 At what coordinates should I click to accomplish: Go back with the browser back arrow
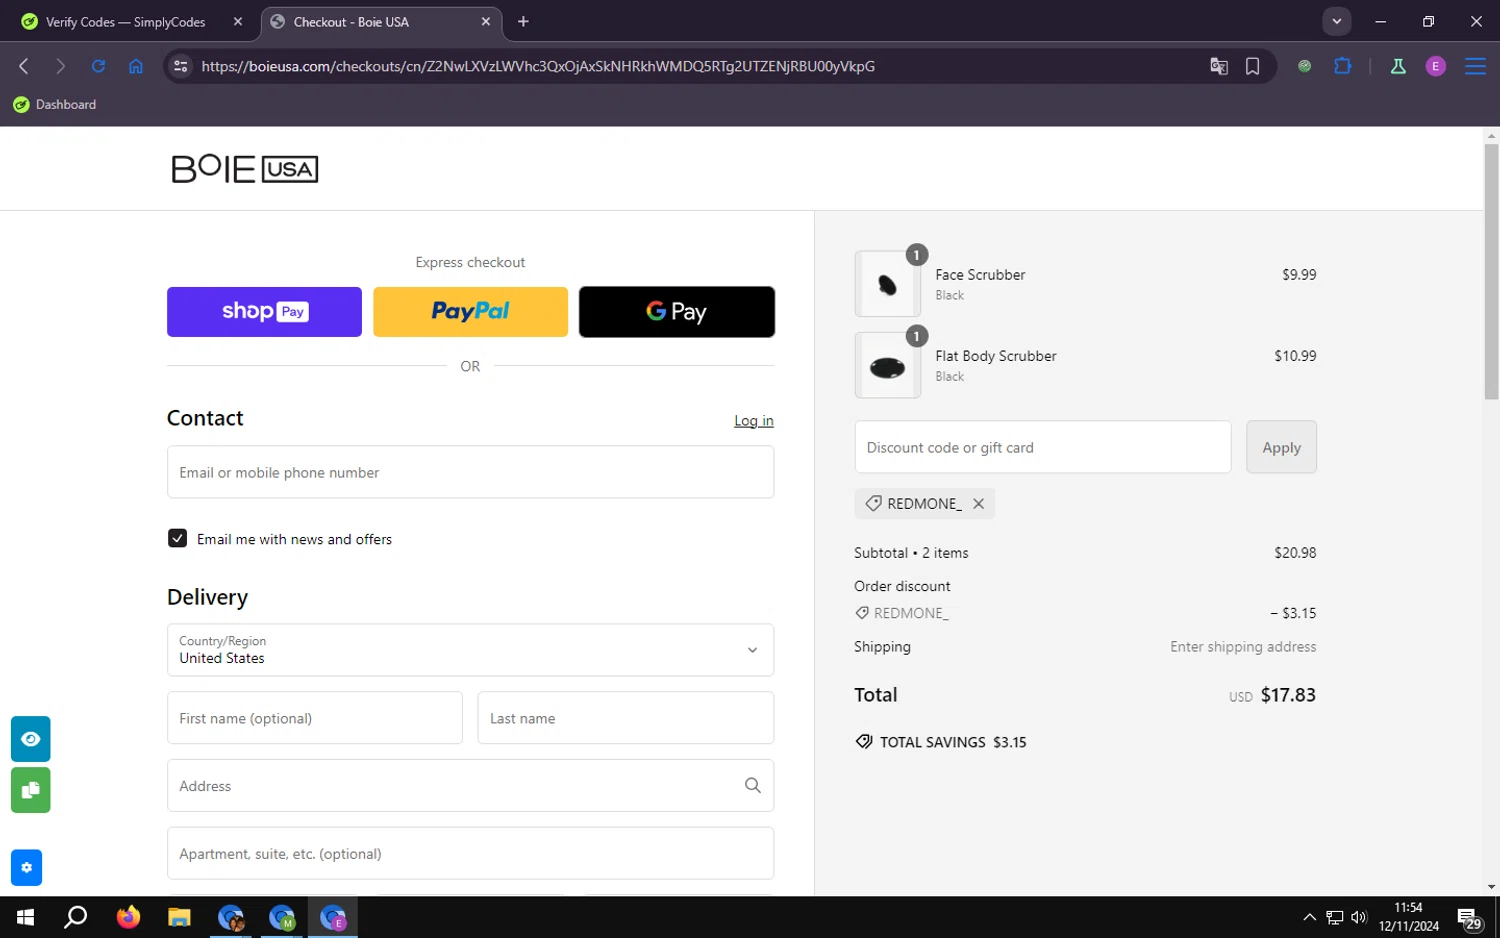24,66
